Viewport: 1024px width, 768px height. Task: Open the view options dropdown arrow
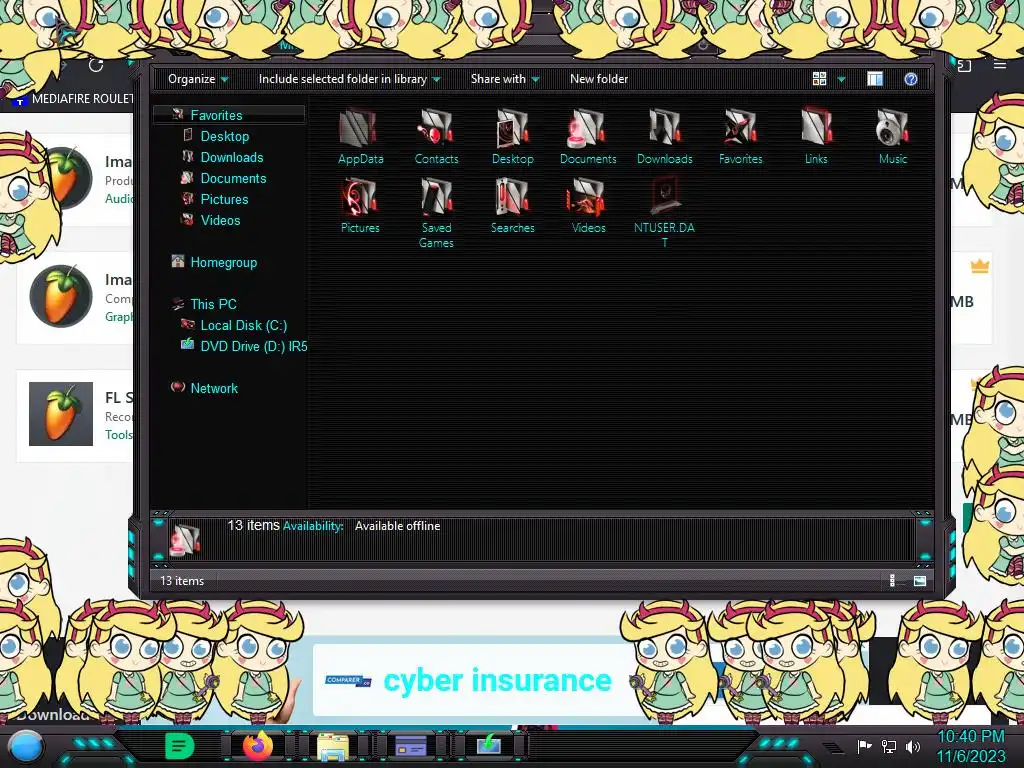[841, 79]
